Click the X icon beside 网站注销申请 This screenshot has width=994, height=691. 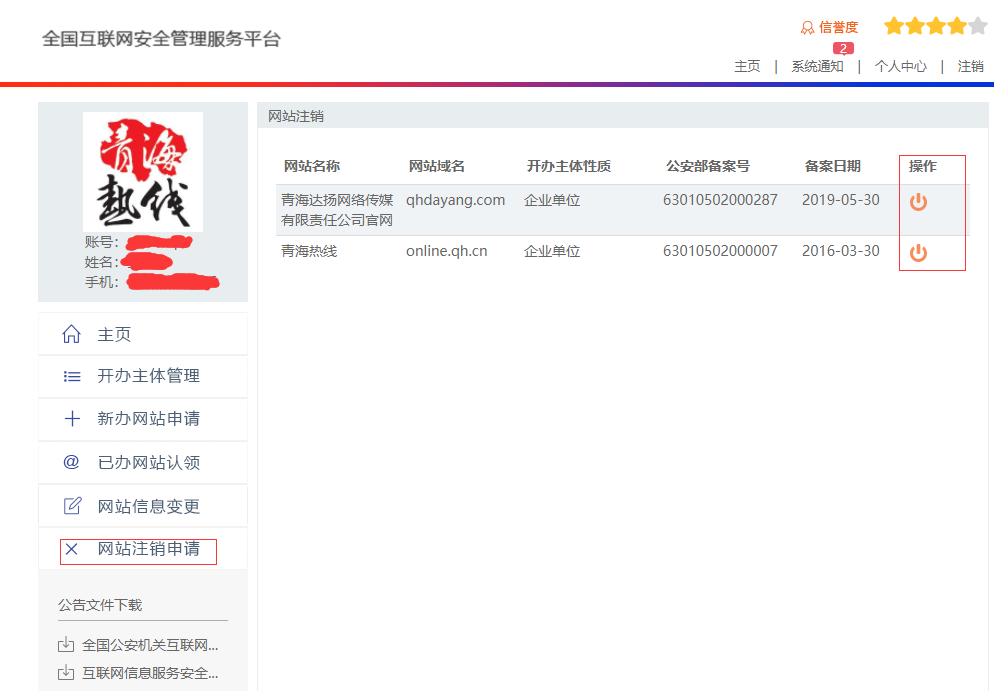[x=71, y=549]
